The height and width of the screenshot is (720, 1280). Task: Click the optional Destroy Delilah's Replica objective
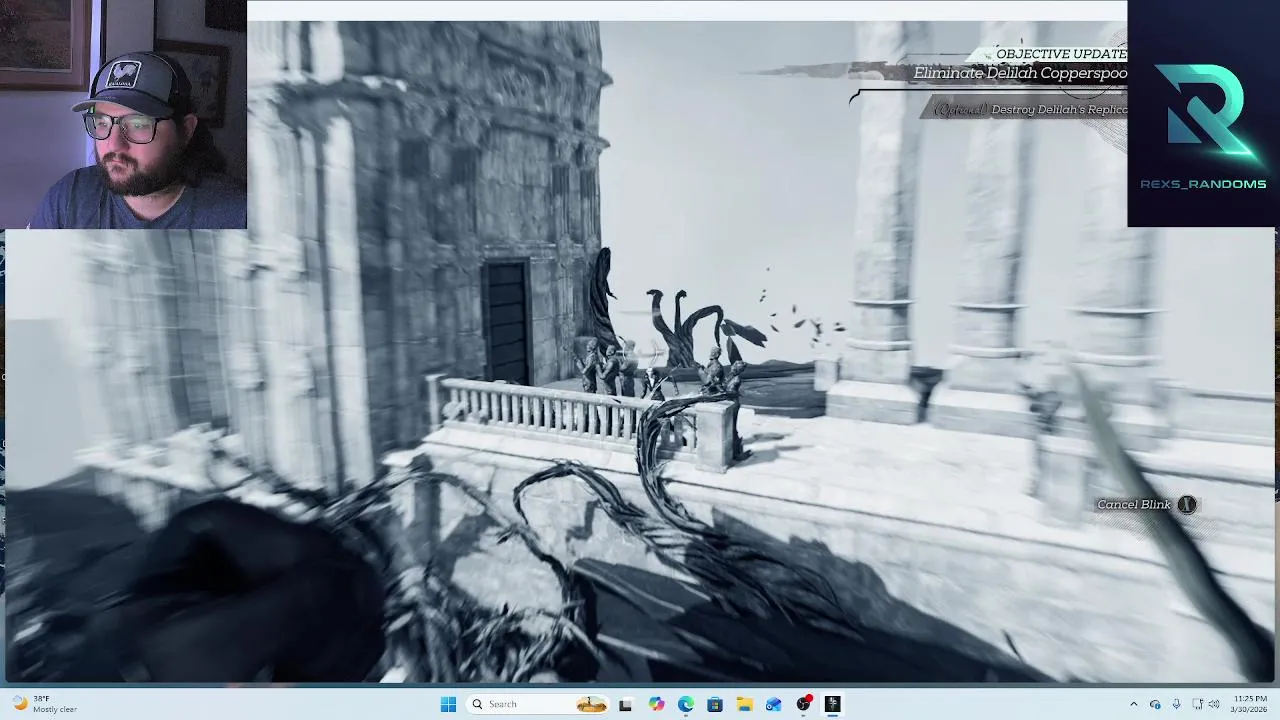click(x=1030, y=110)
